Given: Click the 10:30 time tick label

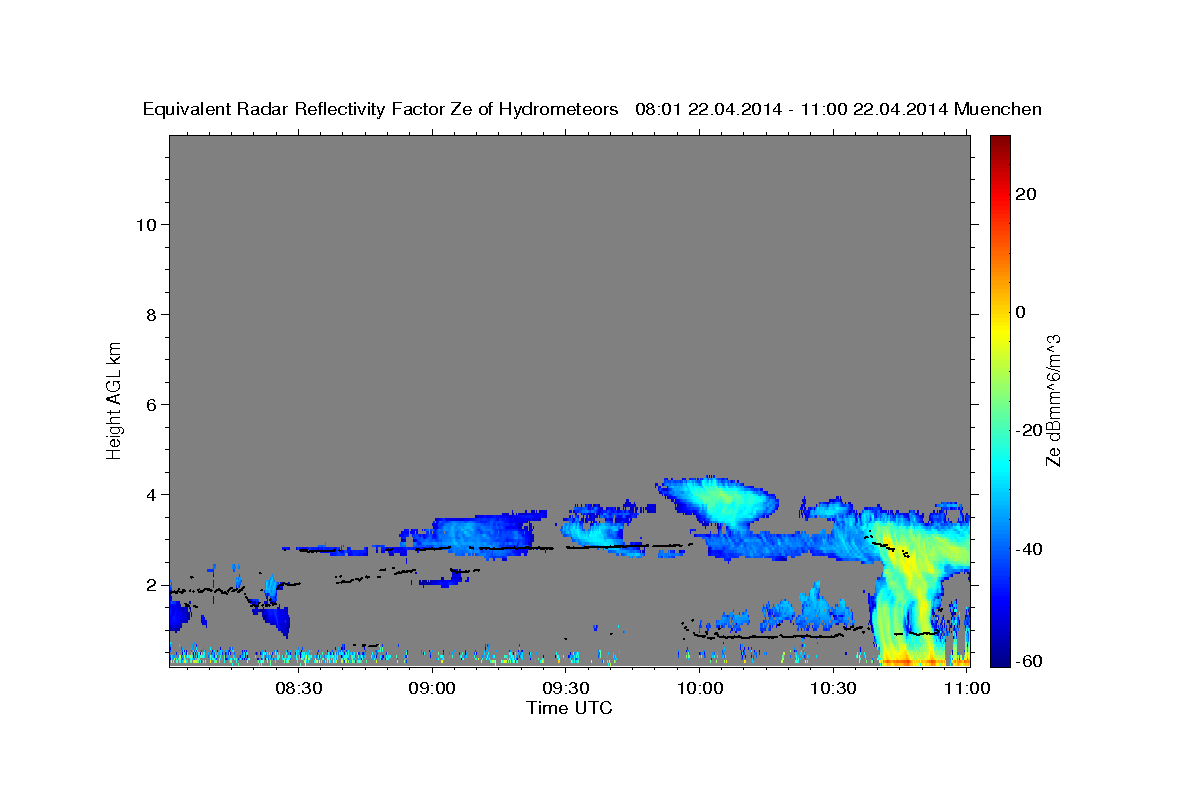Looking at the screenshot, I should (x=833, y=688).
